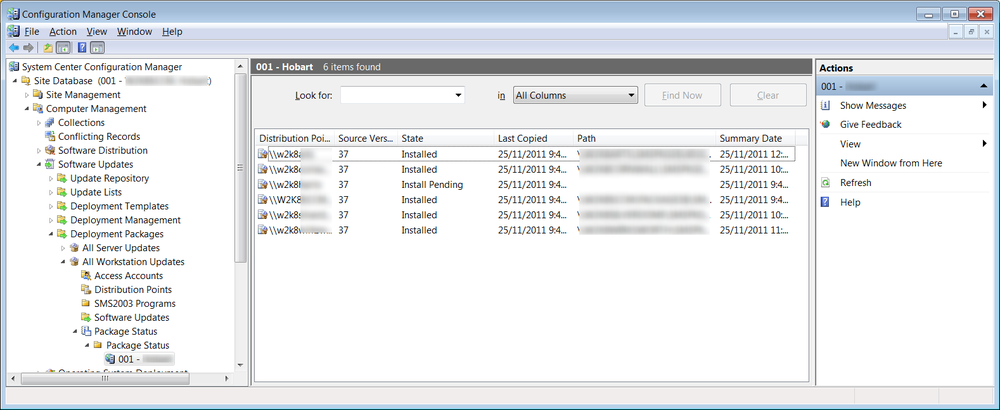Viewport: 1000px width, 410px height.
Task: Click the Computer Management node icon
Action: (x=38, y=109)
